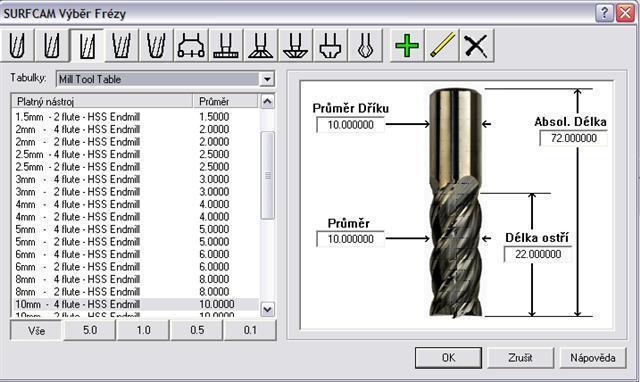
Task: Confirm selection with OK button
Action: click(448, 358)
